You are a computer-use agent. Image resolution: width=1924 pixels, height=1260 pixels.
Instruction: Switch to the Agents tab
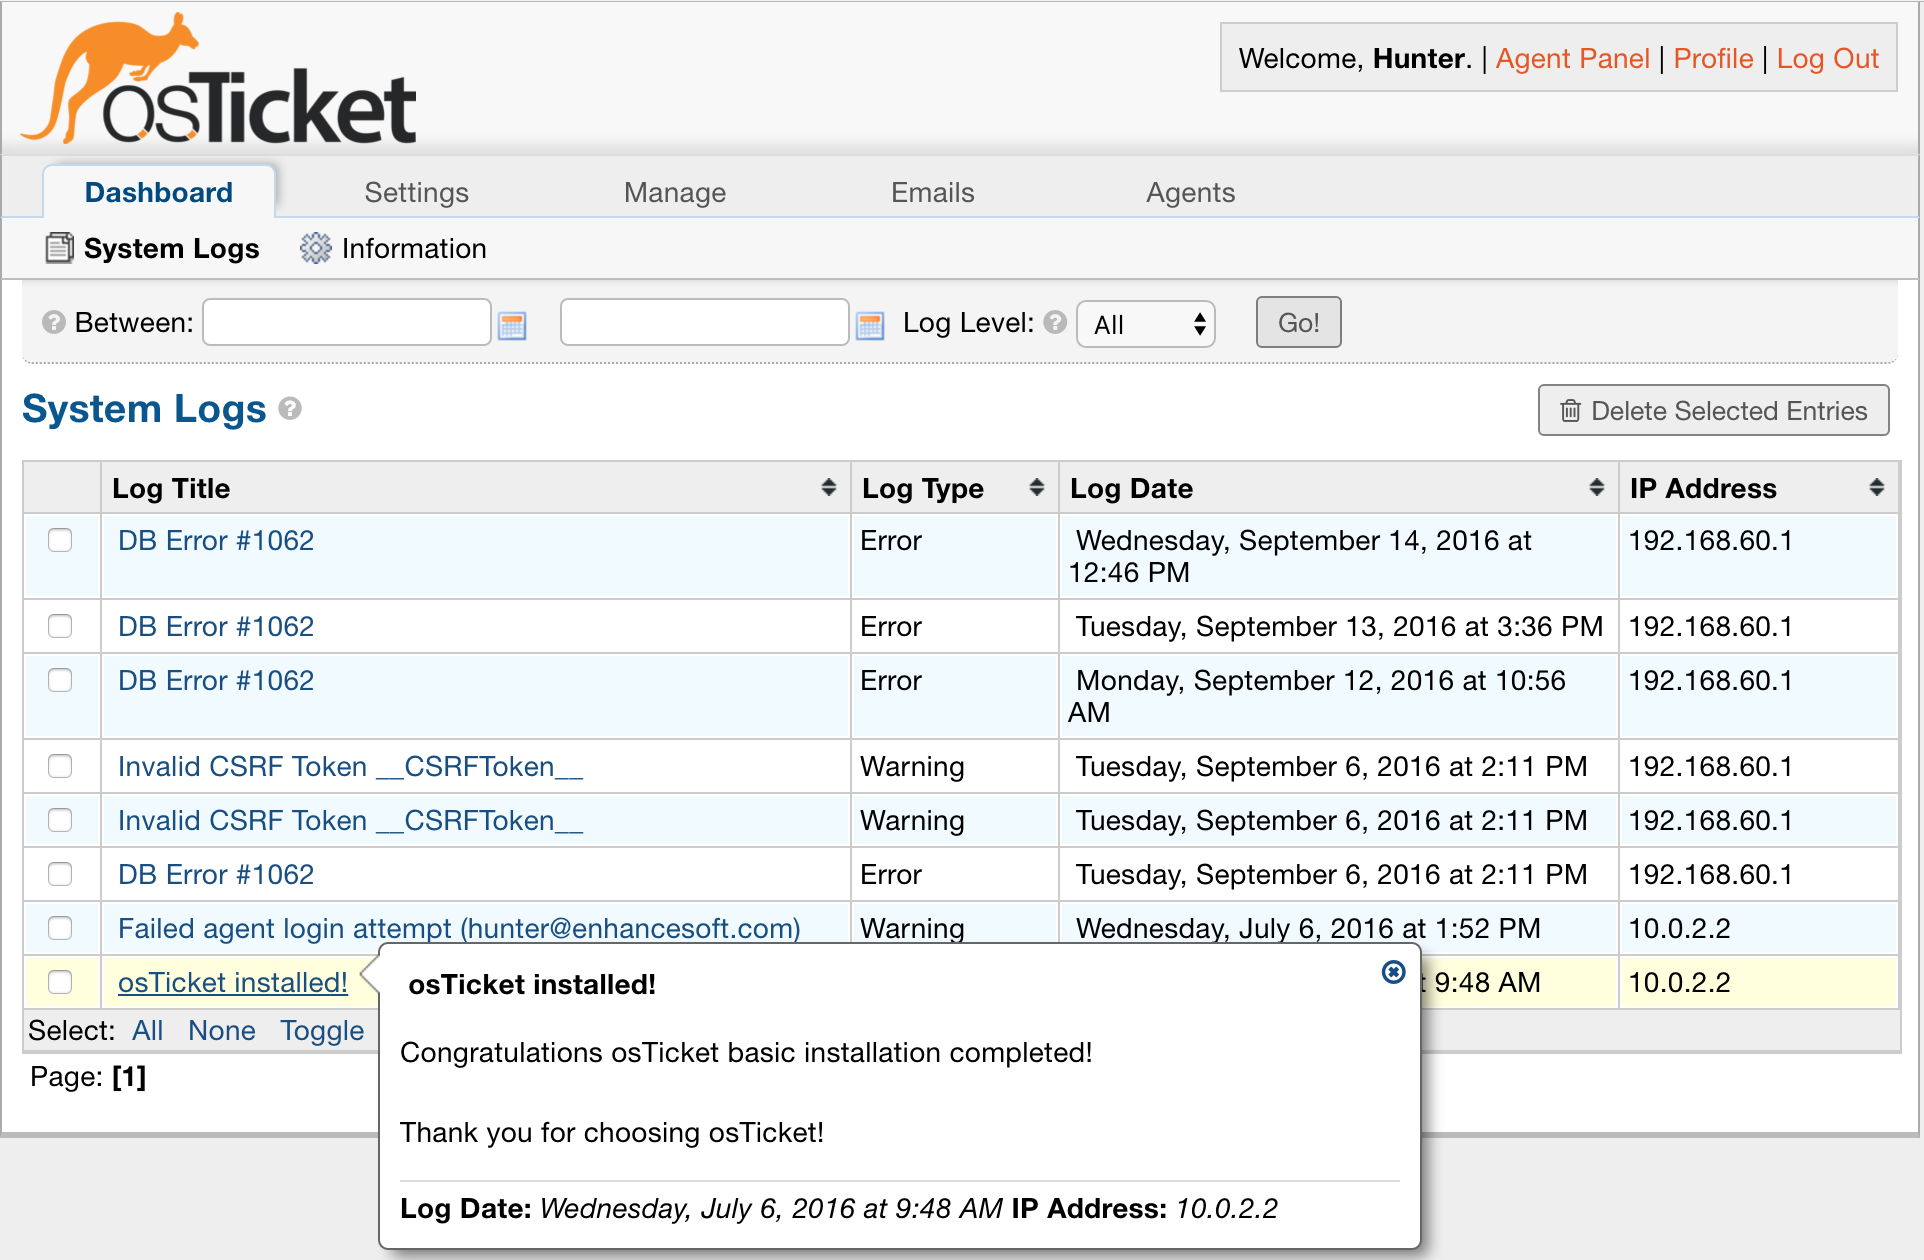point(1188,191)
